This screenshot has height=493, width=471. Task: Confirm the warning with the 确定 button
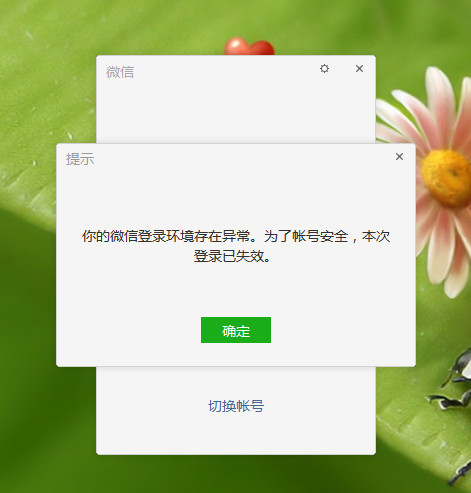(236, 330)
